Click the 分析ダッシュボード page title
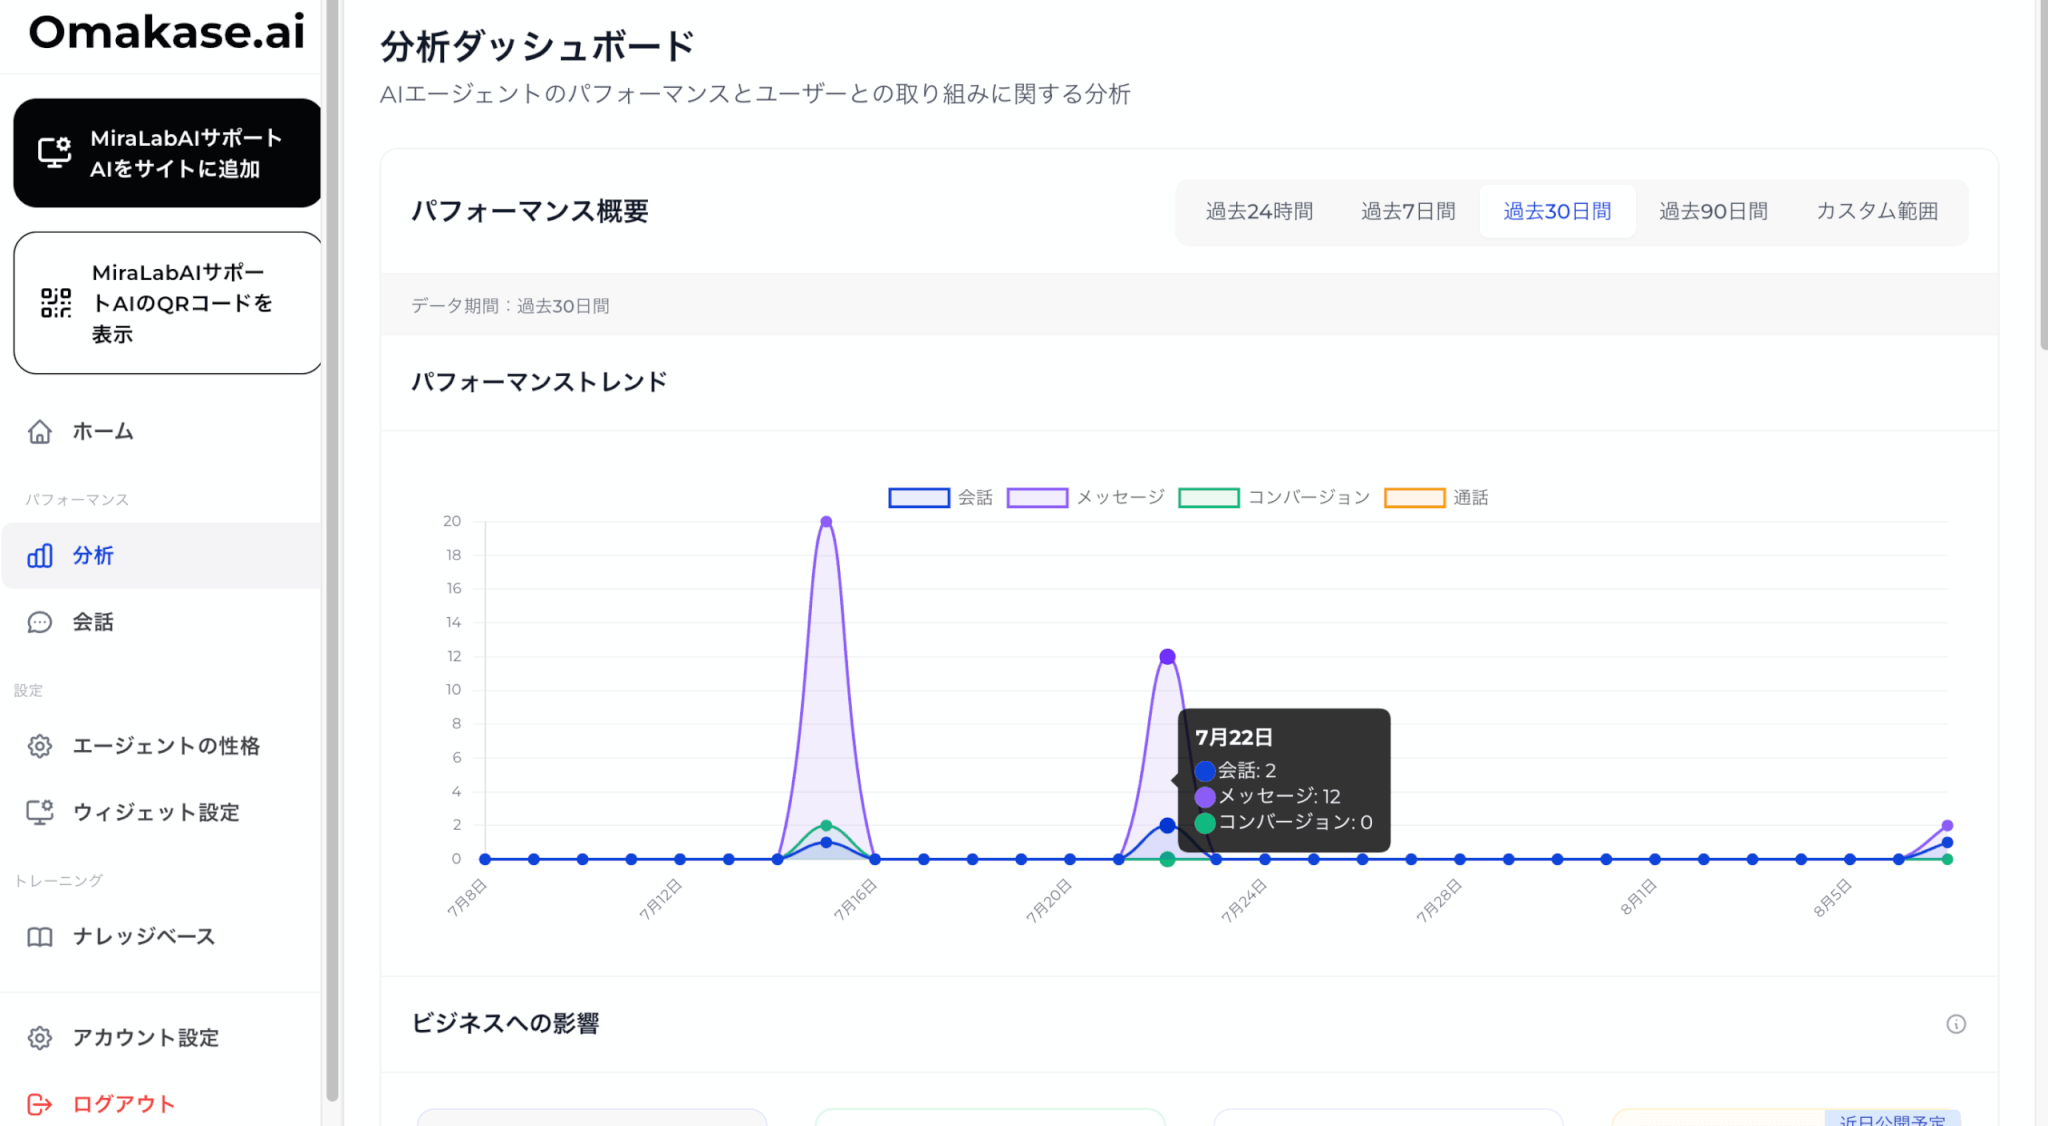The height and width of the screenshot is (1126, 2048). (537, 47)
